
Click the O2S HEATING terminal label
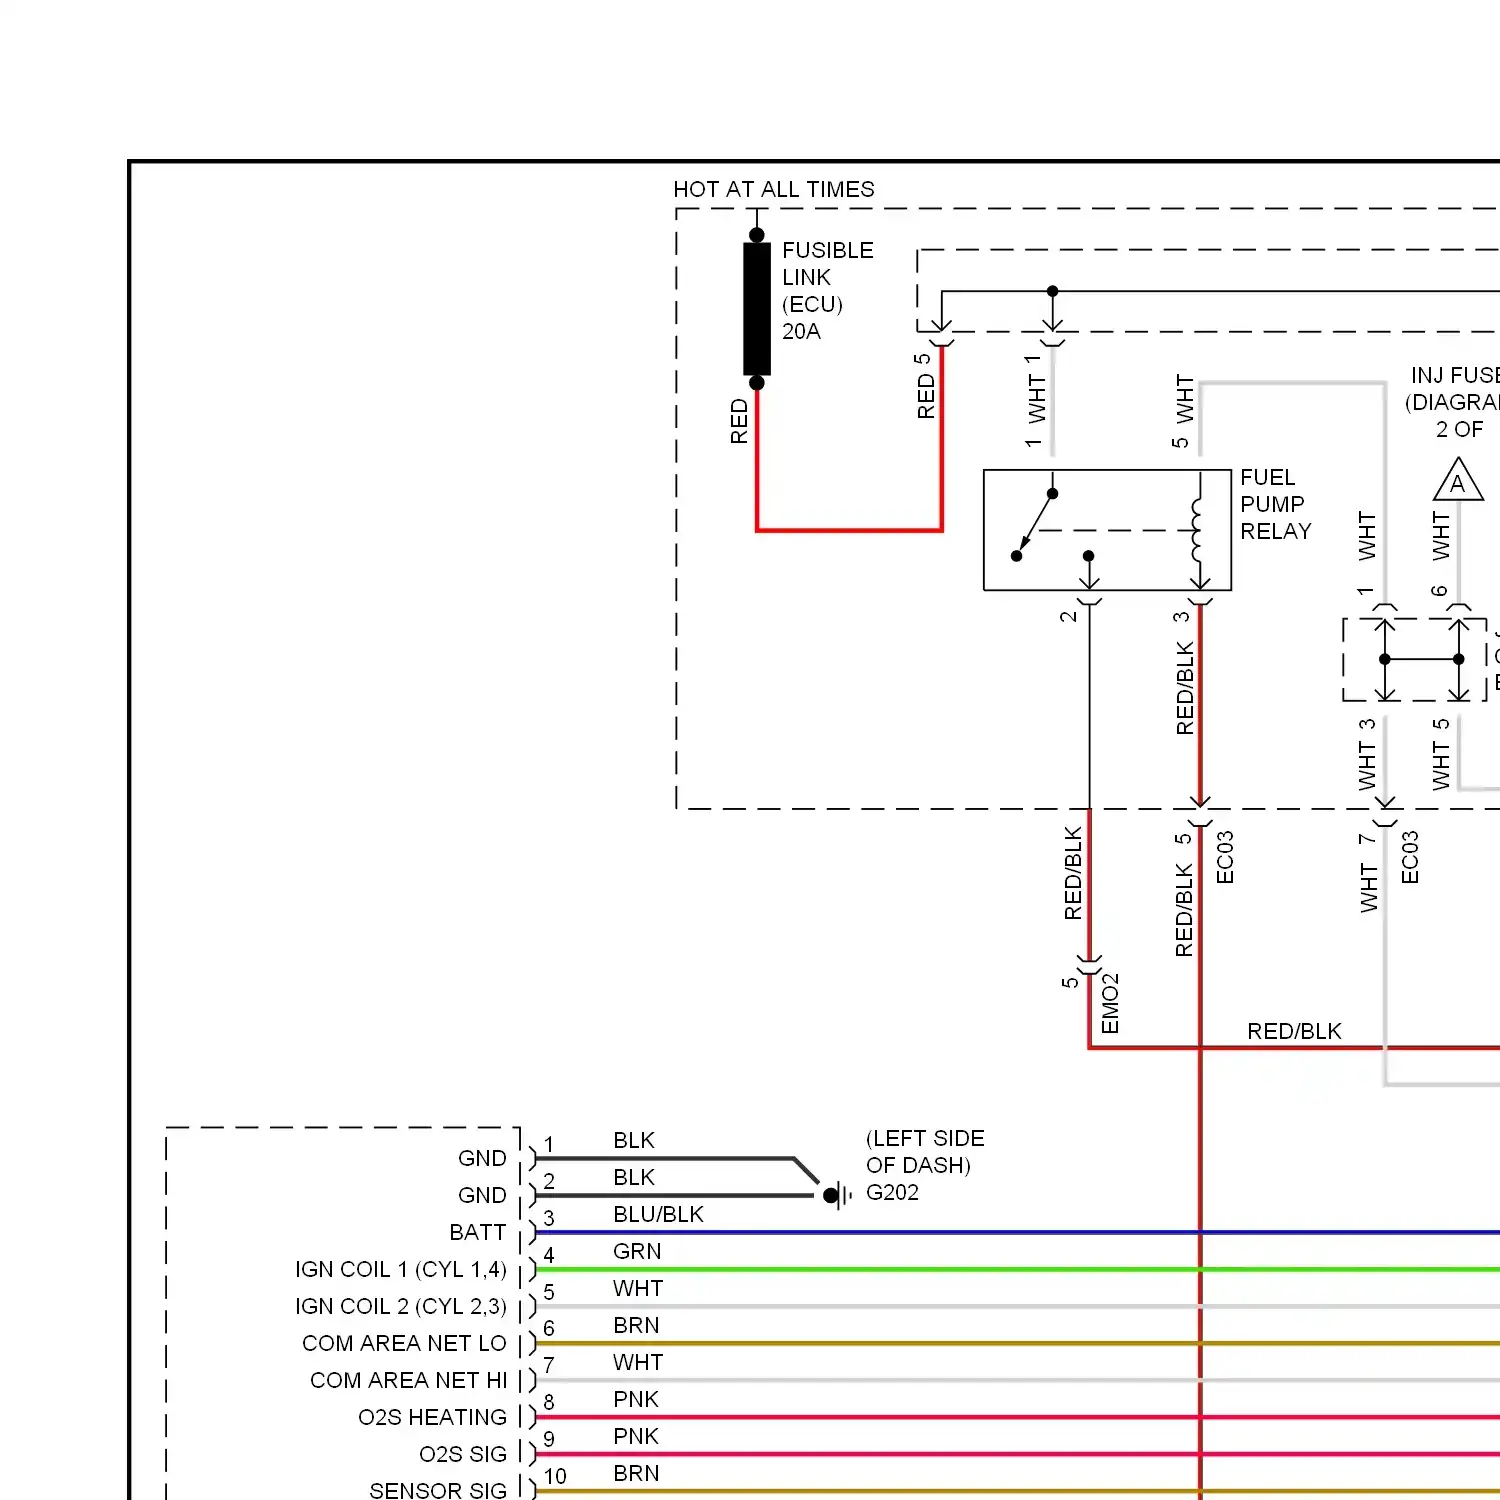(433, 1417)
